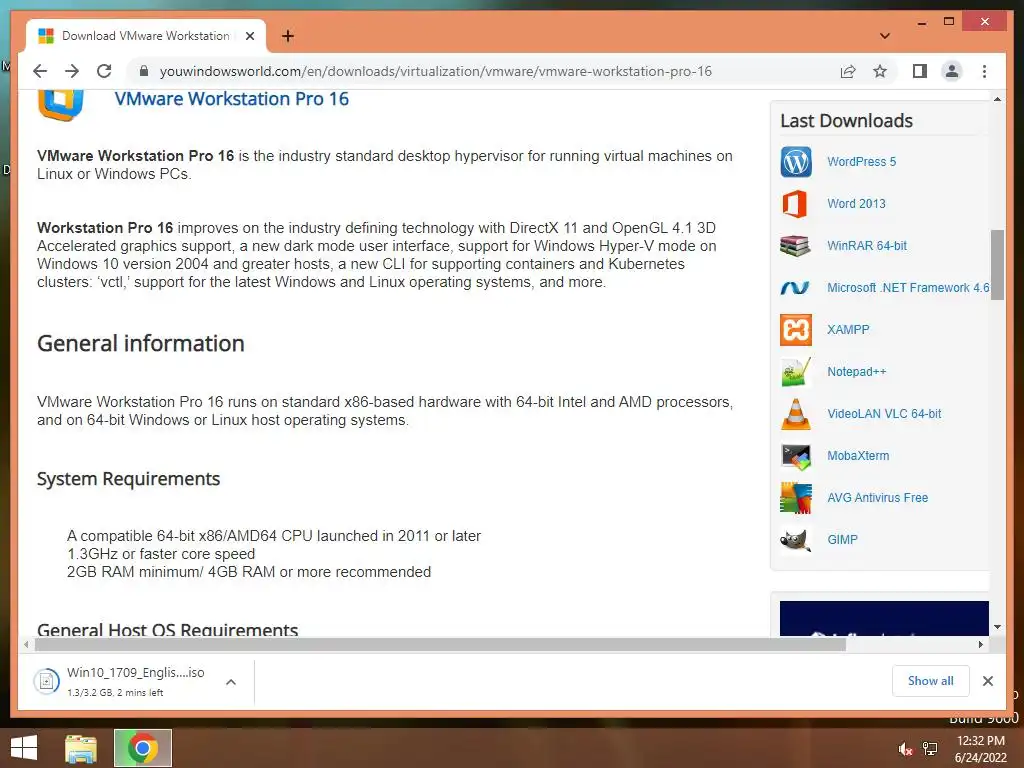The height and width of the screenshot is (768, 1024).
Task: Bookmark this page with the star icon
Action: coord(880,71)
